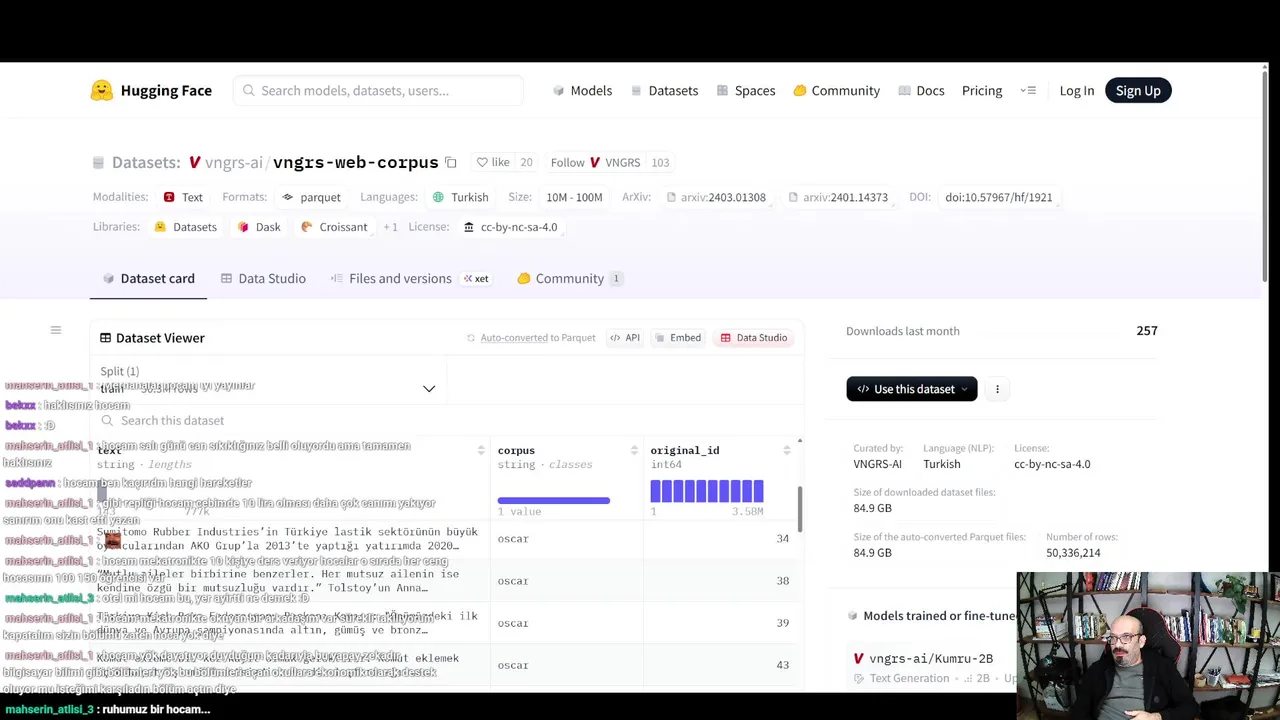This screenshot has height=720, width=1280.
Task: Click the number of rows value 50,336,214
Action: 1073,553
